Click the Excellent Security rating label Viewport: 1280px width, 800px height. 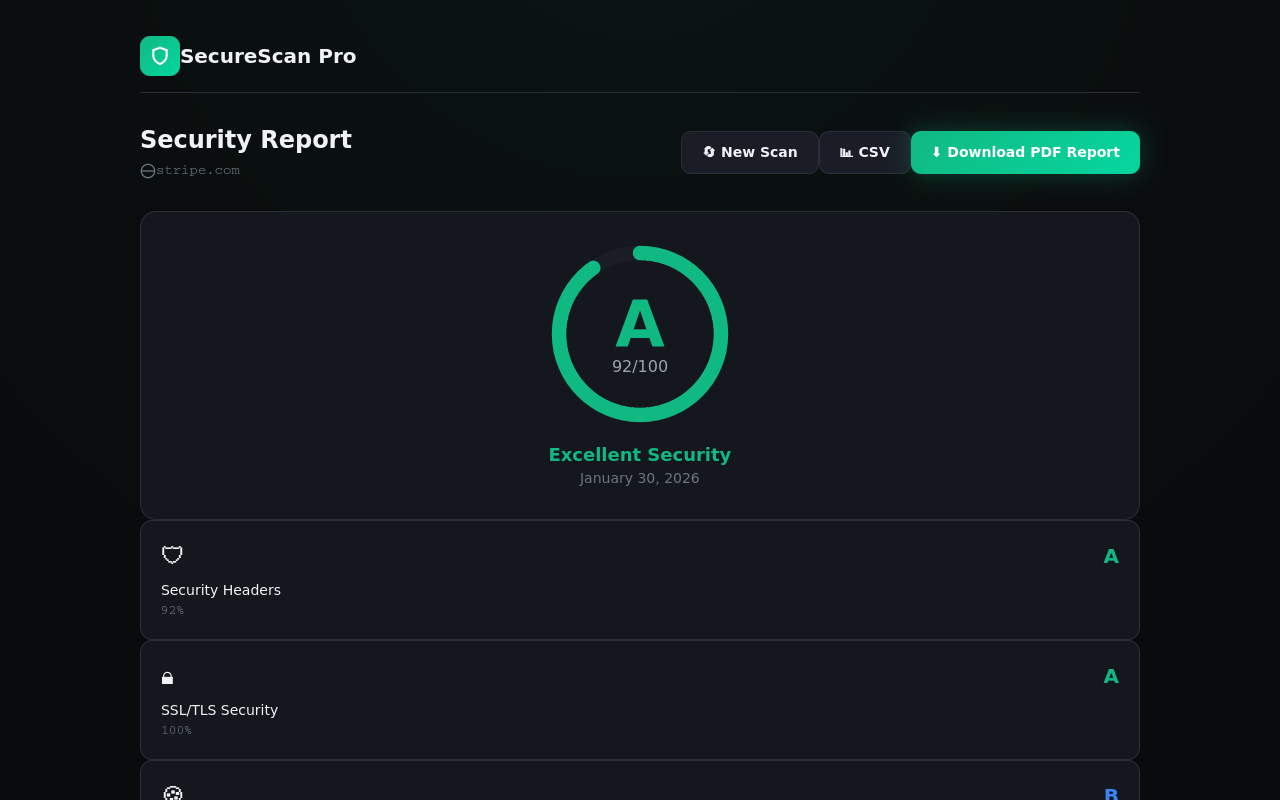pos(640,455)
